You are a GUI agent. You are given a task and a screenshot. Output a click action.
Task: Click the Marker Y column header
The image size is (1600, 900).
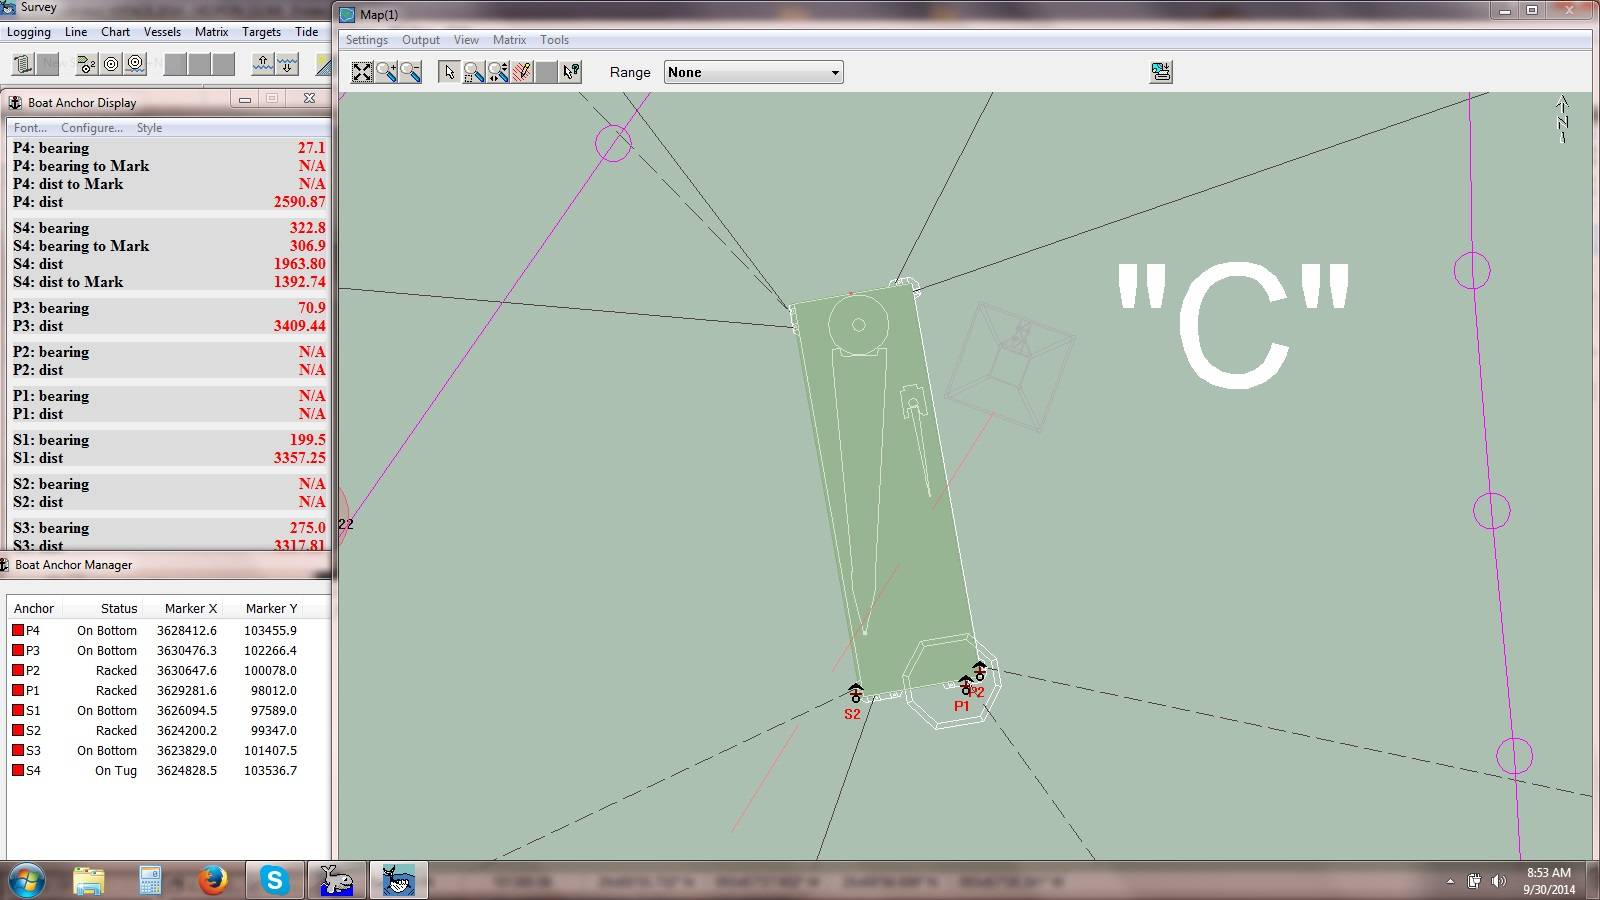point(271,608)
